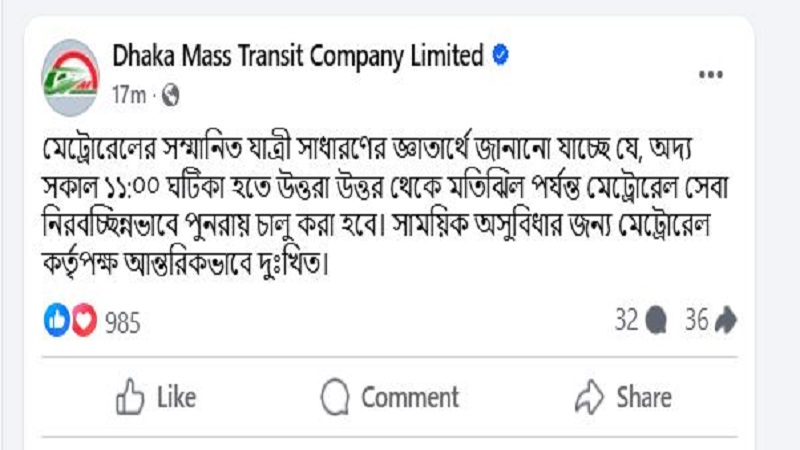Click the blue verified badge

tap(501, 56)
